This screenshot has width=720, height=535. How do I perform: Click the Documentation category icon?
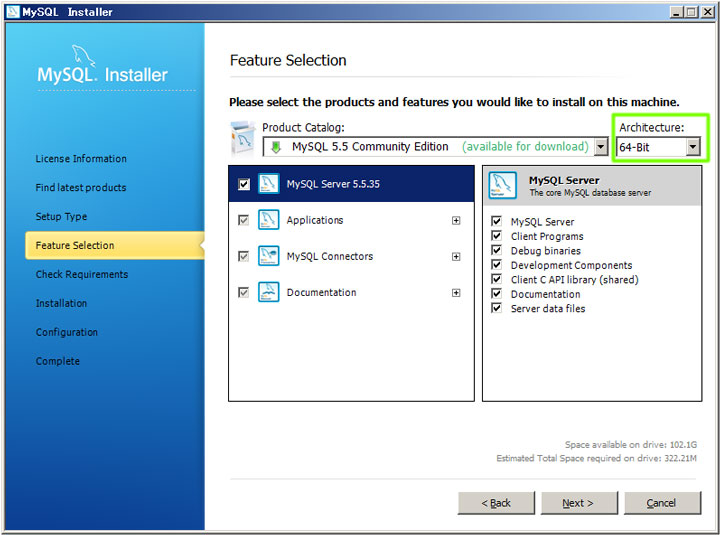tap(269, 292)
